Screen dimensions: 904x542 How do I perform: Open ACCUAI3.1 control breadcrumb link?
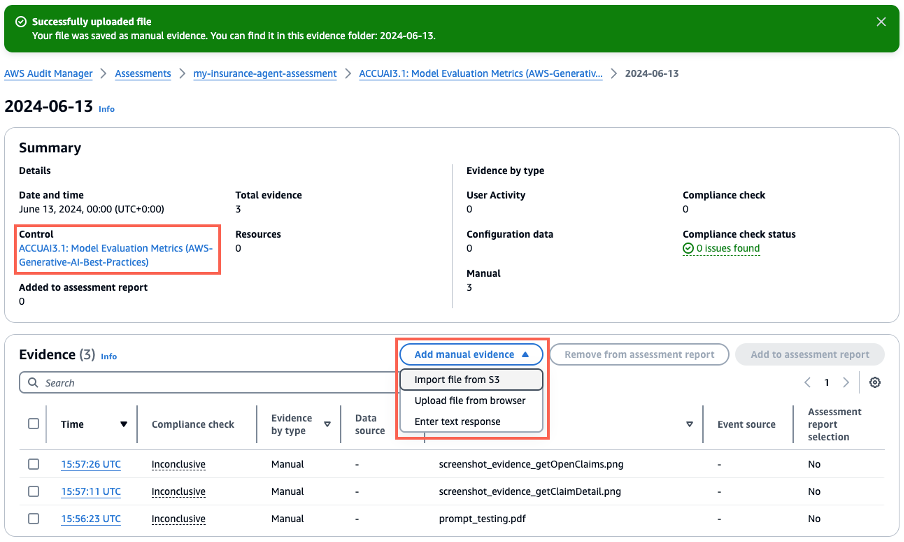click(481, 74)
